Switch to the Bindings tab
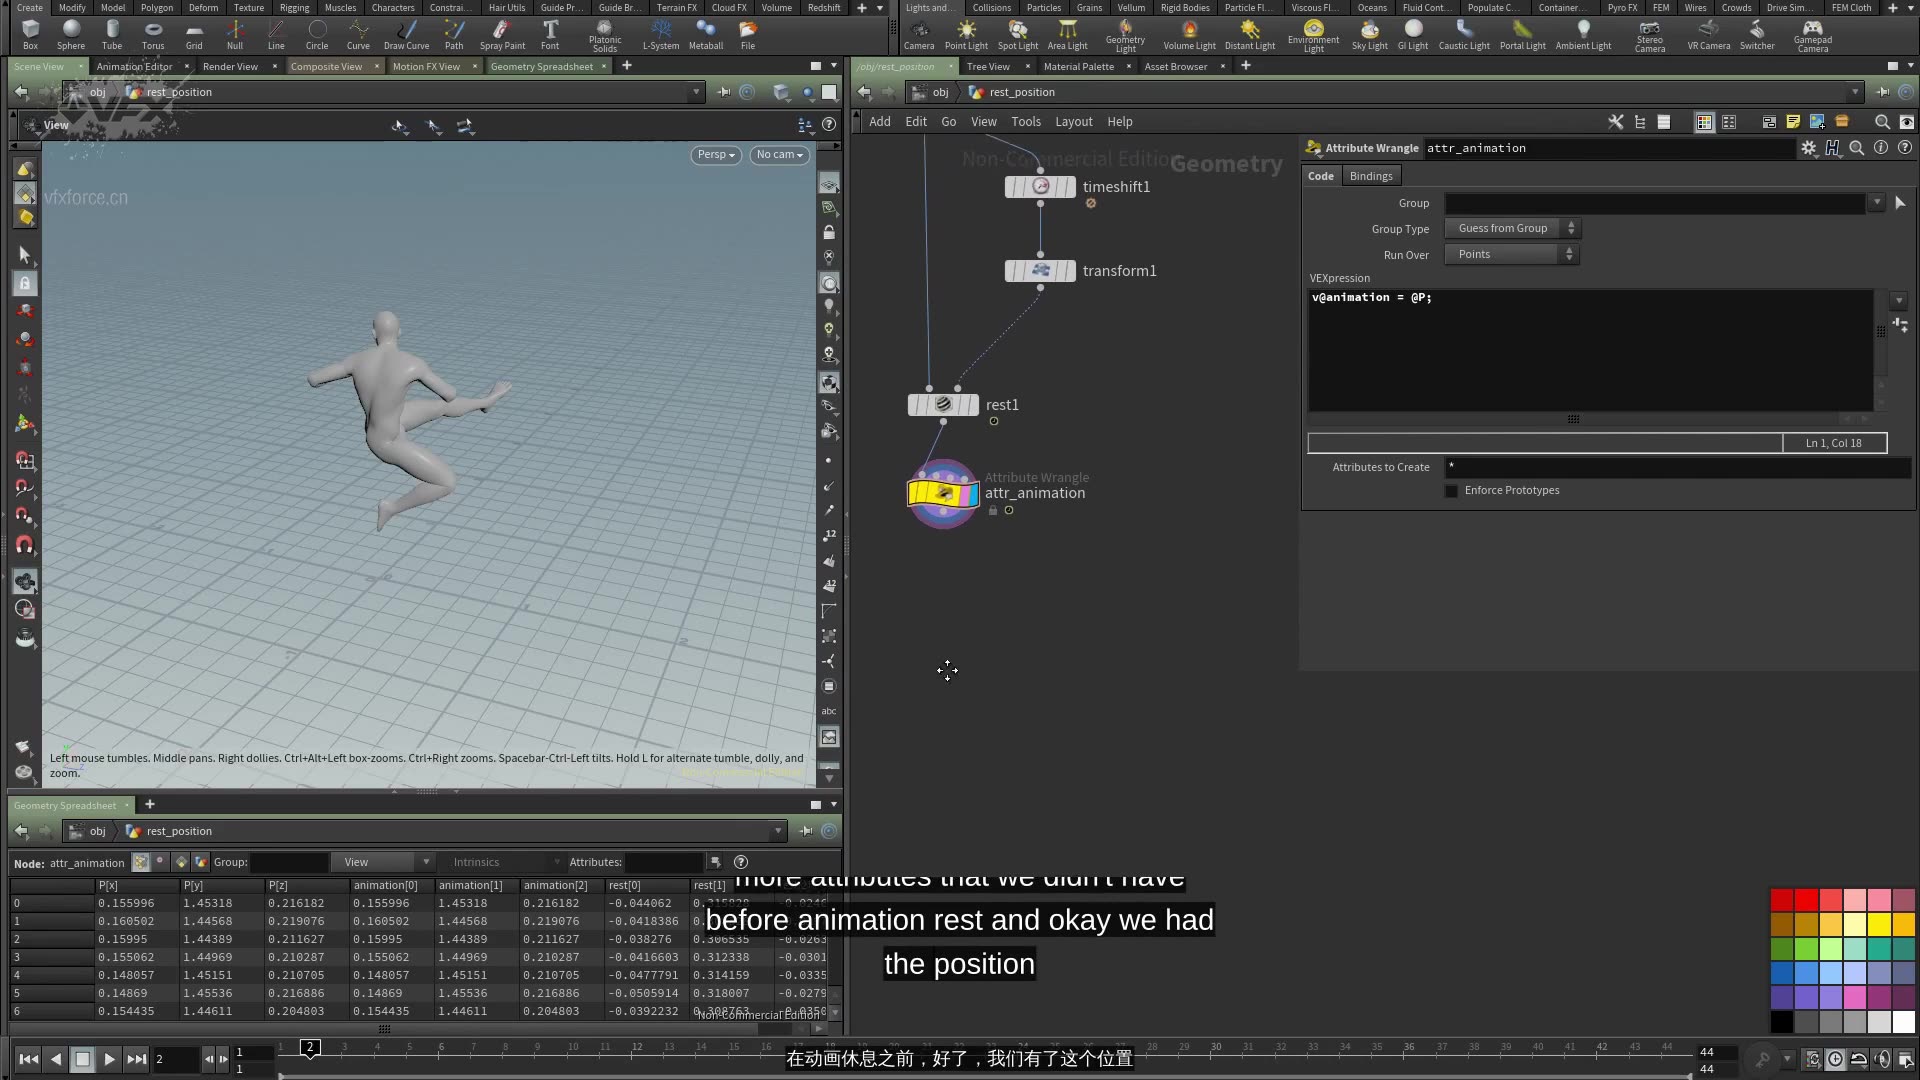 click(1370, 175)
